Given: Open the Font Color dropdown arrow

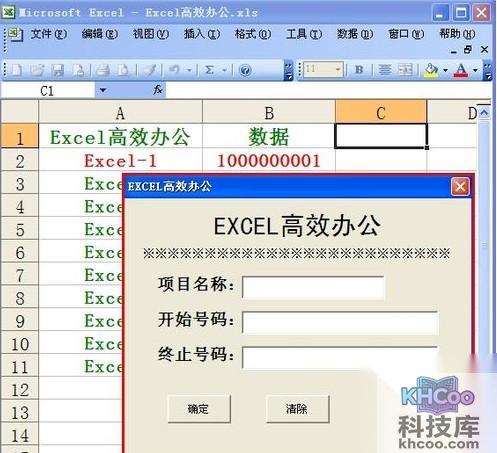Looking at the screenshot, I should click(x=475, y=70).
